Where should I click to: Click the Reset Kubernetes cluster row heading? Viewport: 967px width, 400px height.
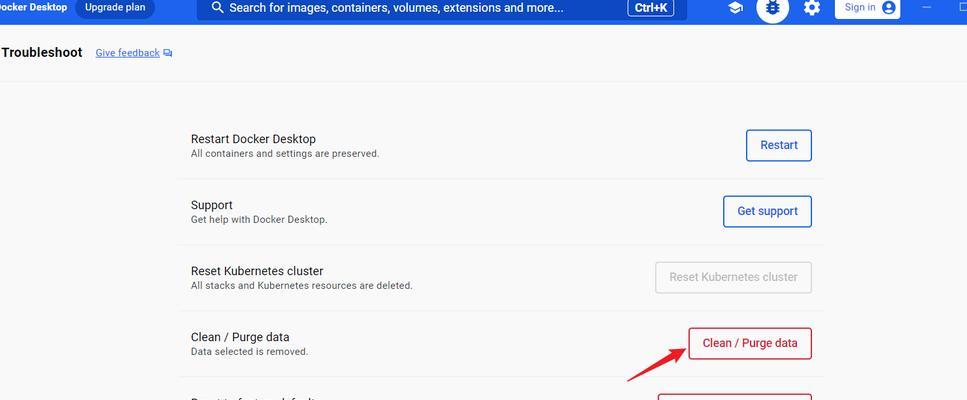[x=257, y=271]
